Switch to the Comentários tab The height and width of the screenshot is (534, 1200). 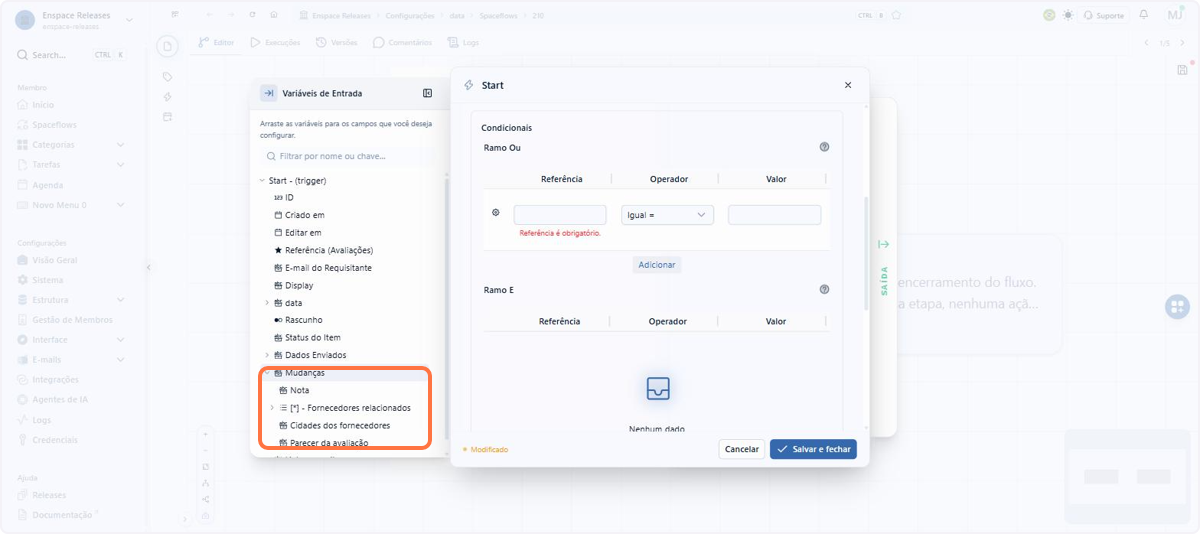click(402, 43)
